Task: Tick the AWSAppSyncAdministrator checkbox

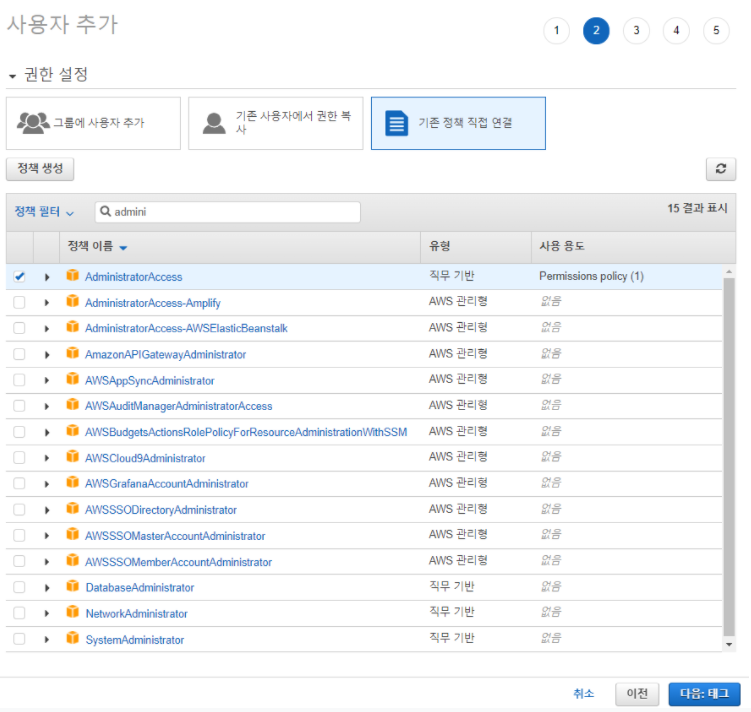Action: (19, 380)
